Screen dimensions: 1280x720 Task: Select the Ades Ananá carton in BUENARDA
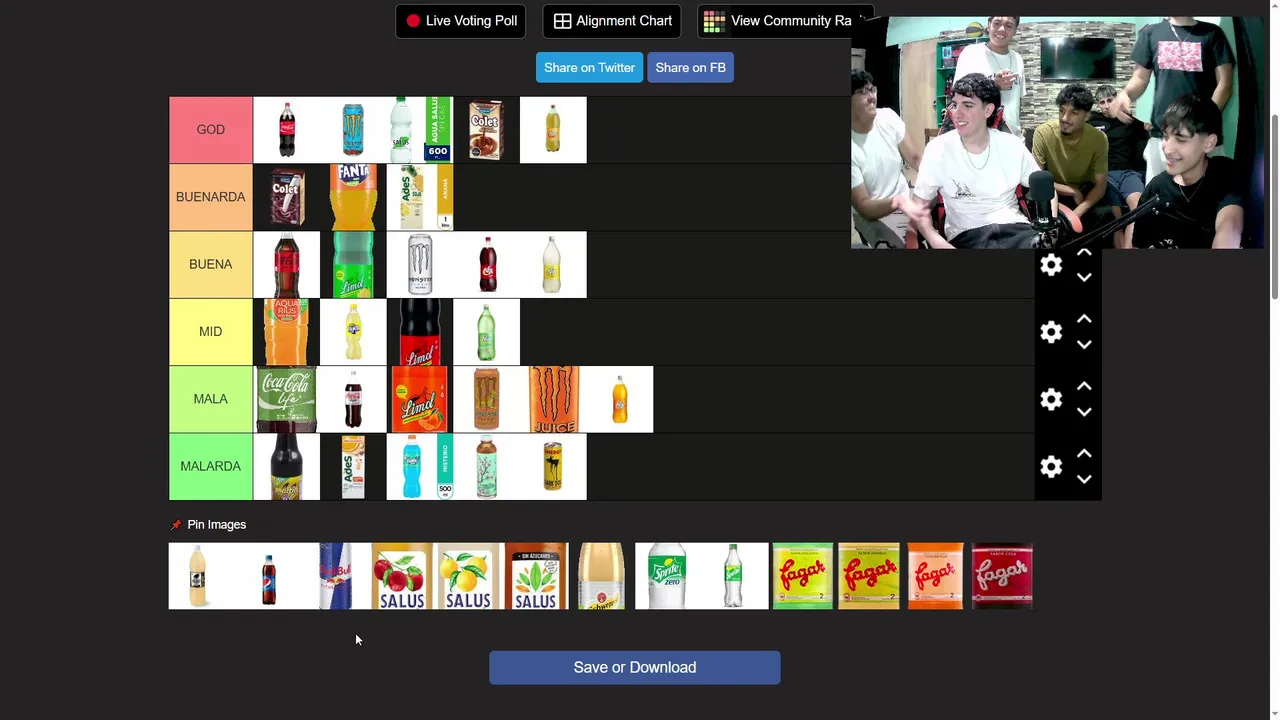pyautogui.click(x=420, y=197)
